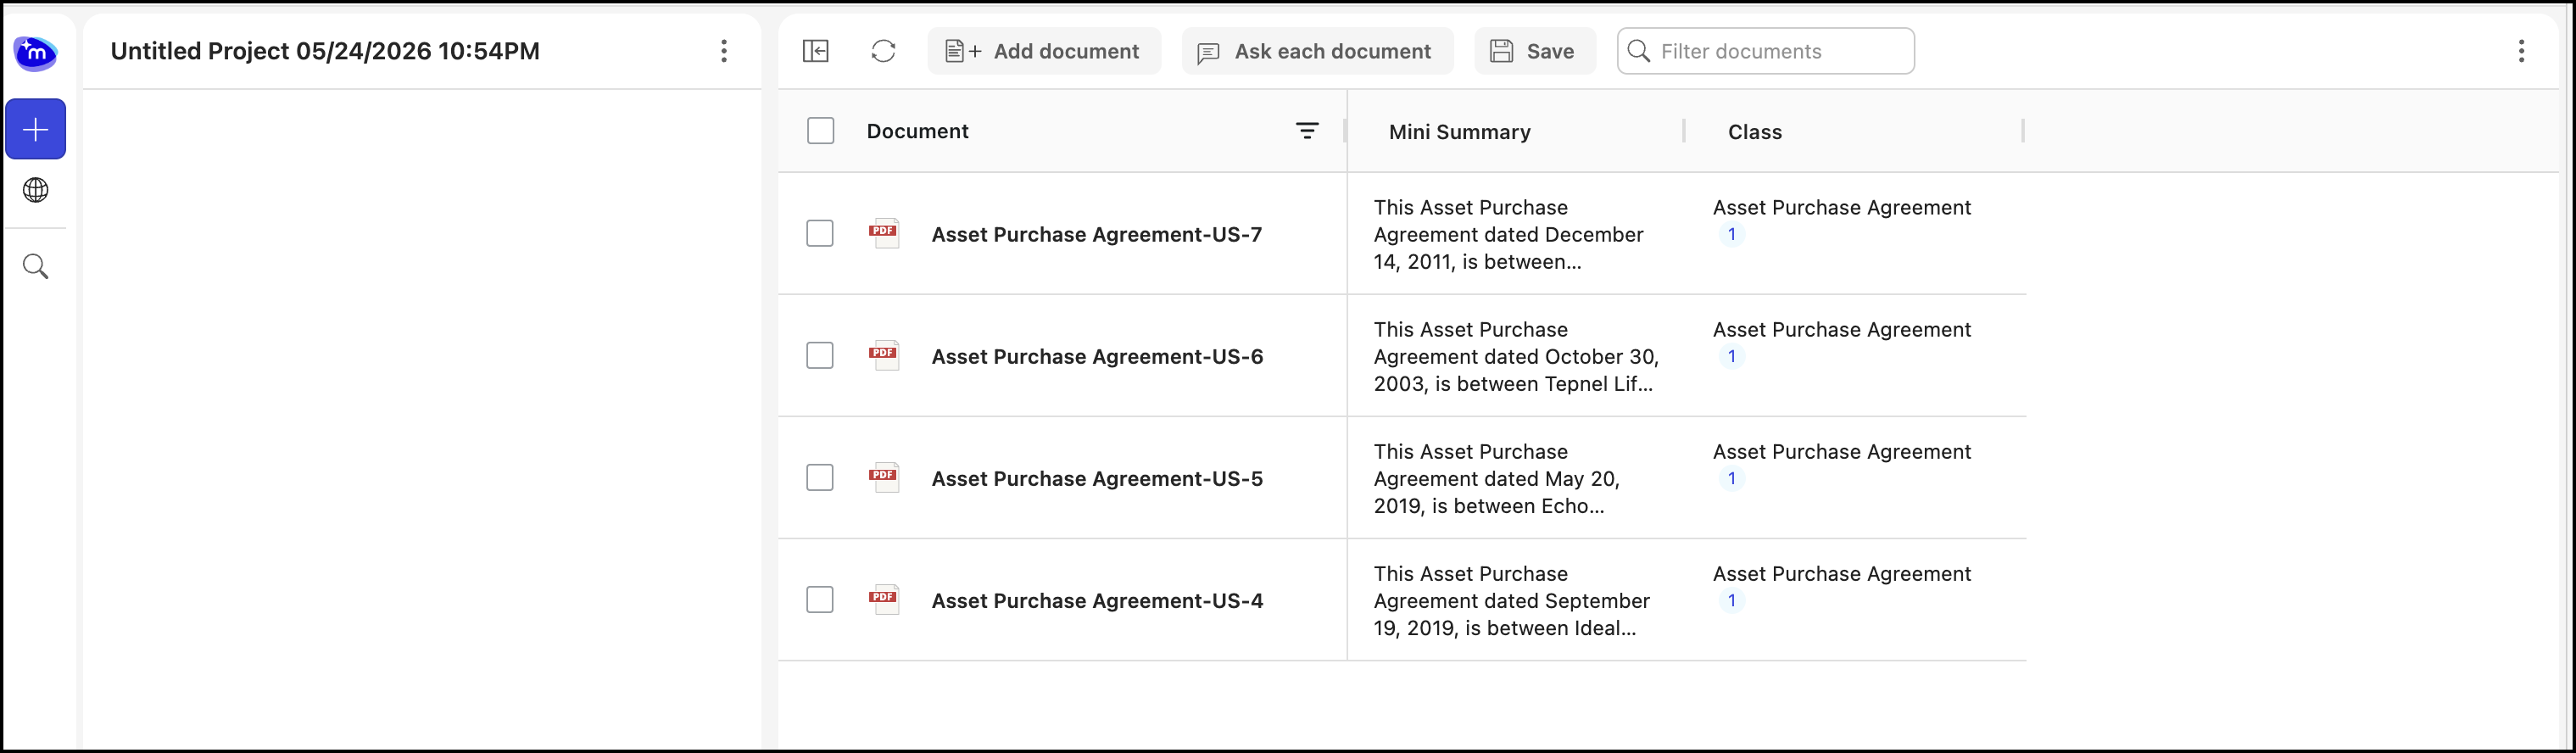Open the globe icon in the sidebar
This screenshot has height=753, width=2576.
click(36, 190)
